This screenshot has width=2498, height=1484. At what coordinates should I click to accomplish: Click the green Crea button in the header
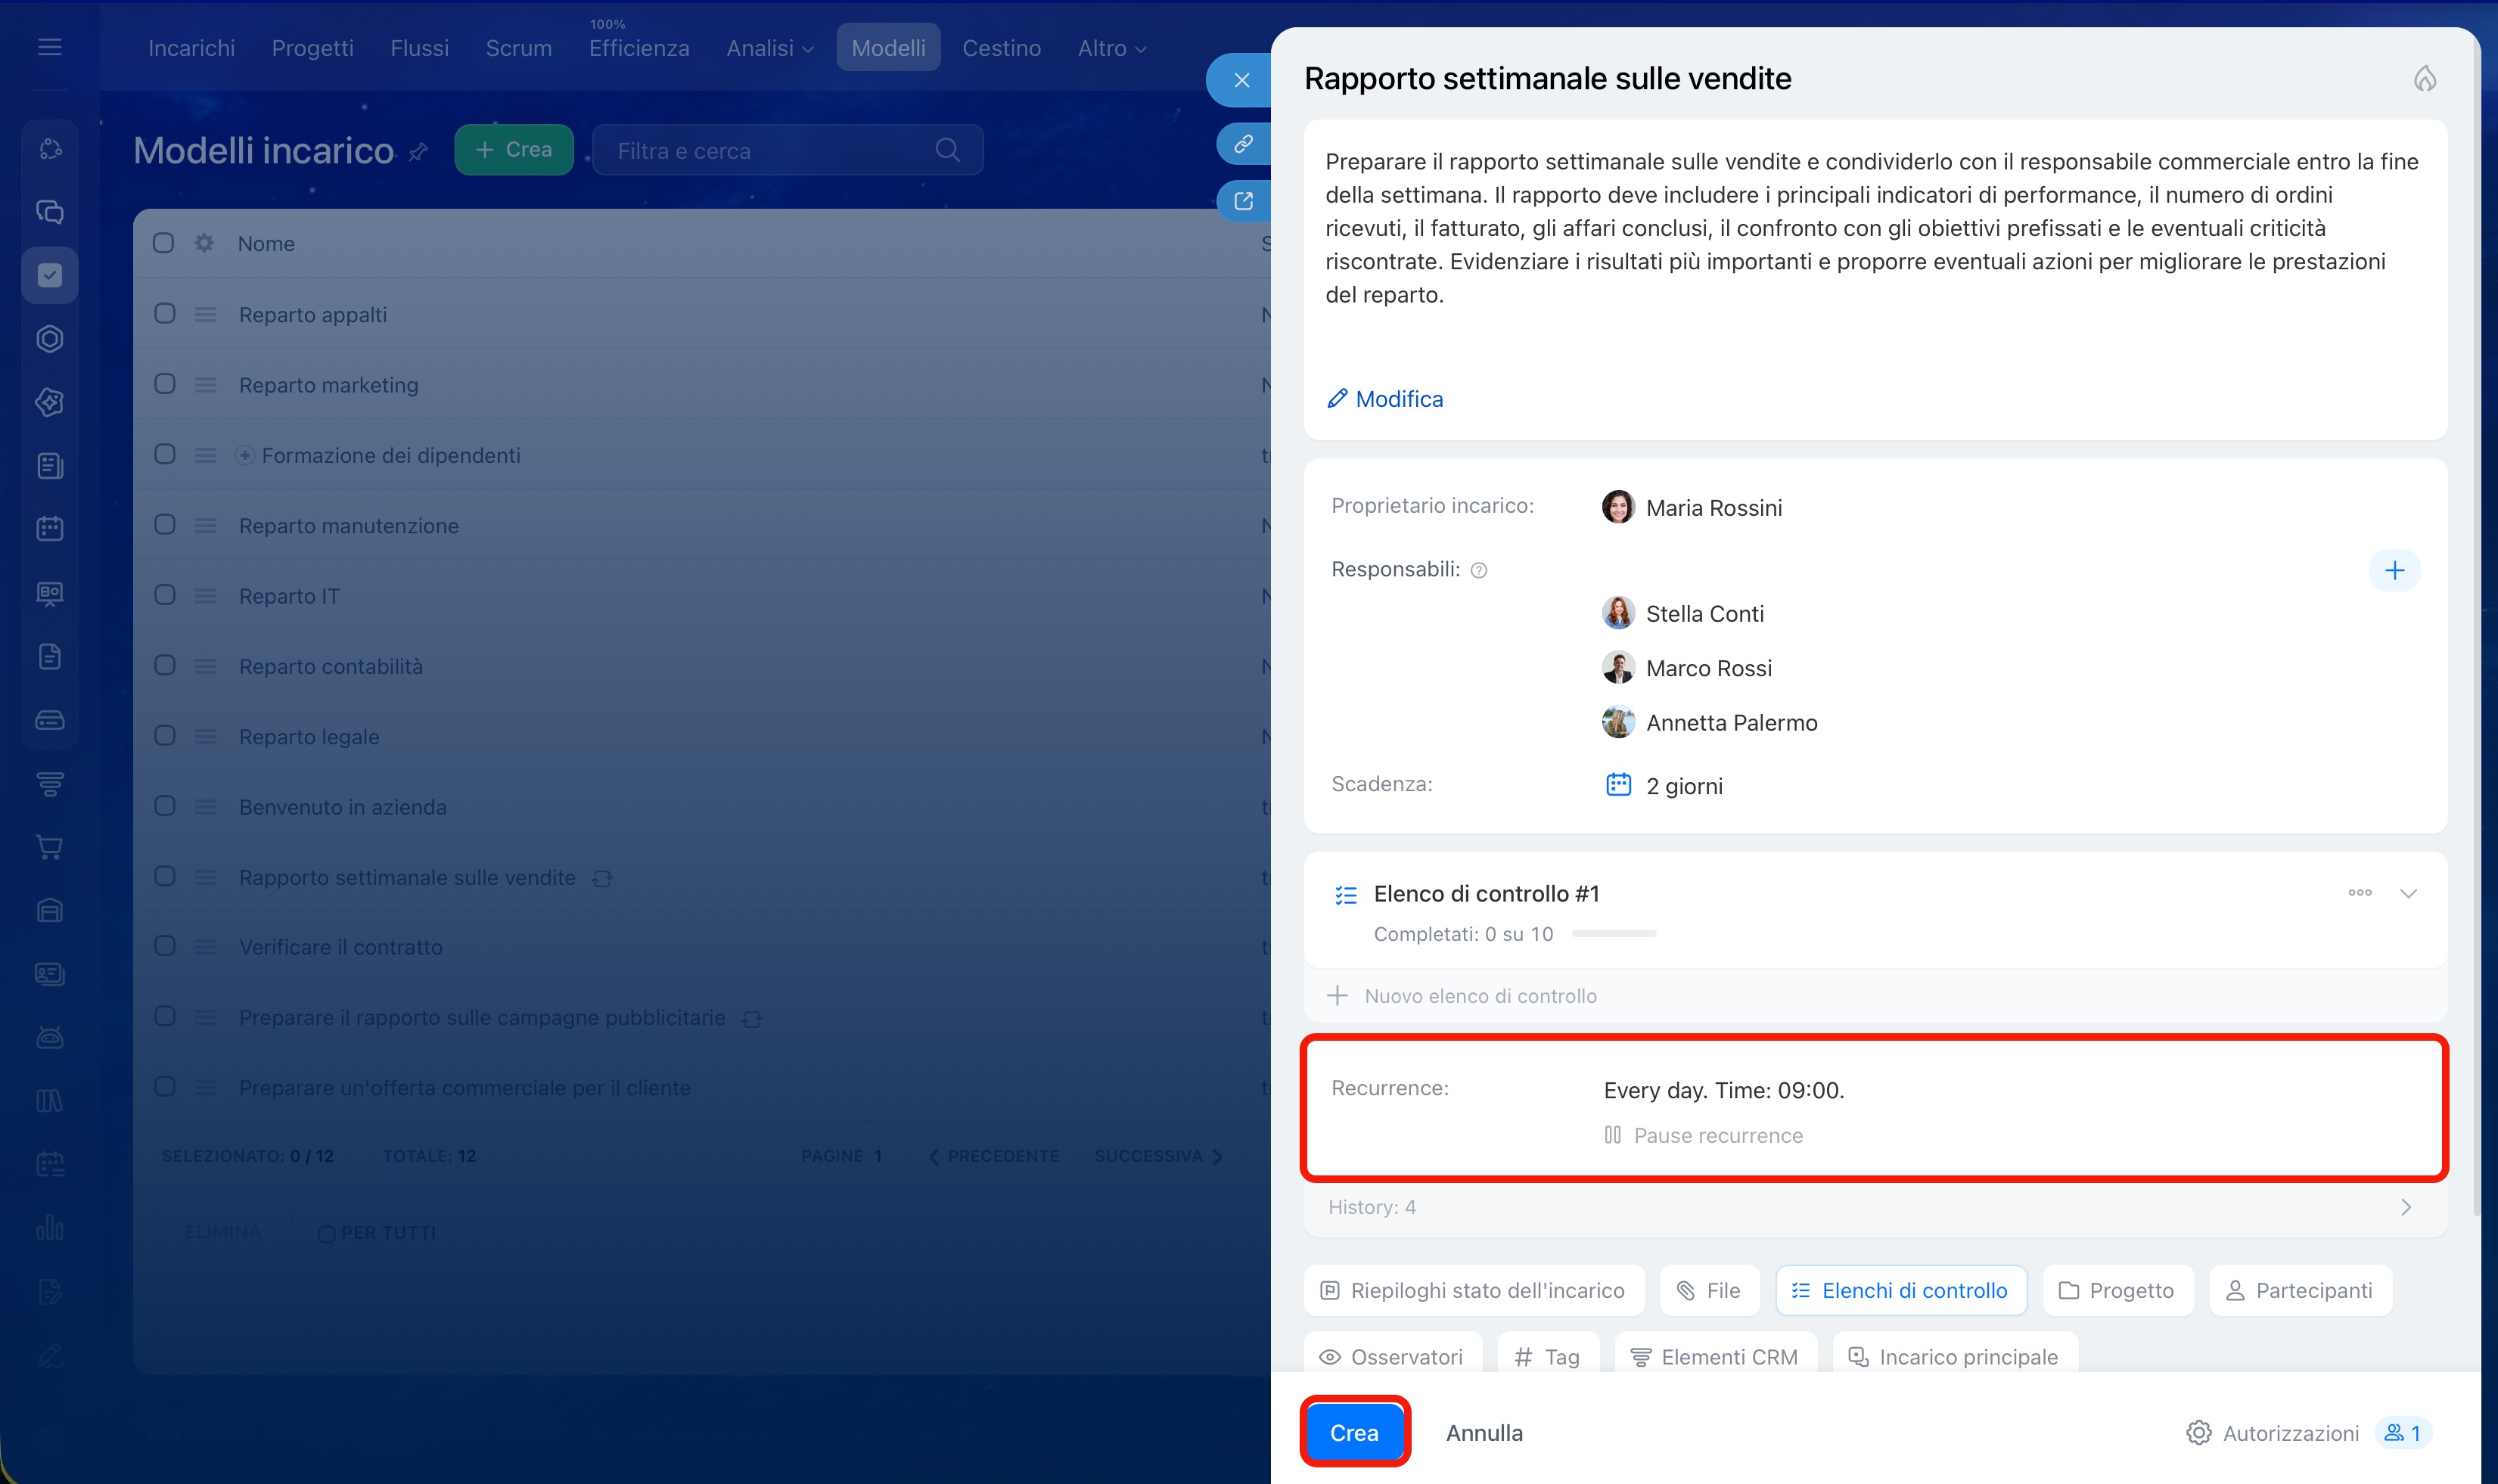pyautogui.click(x=514, y=150)
